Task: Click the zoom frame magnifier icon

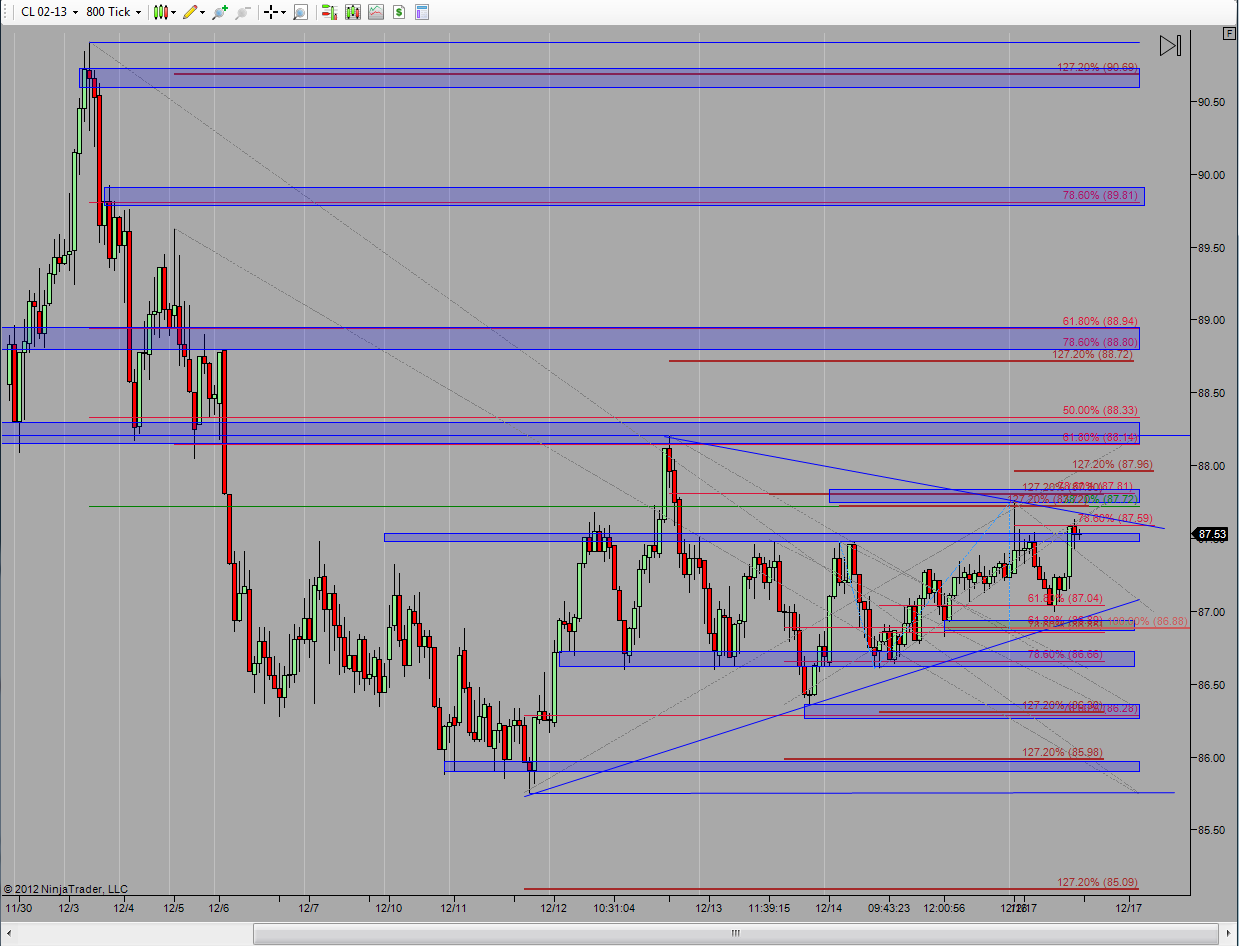Action: (300, 12)
